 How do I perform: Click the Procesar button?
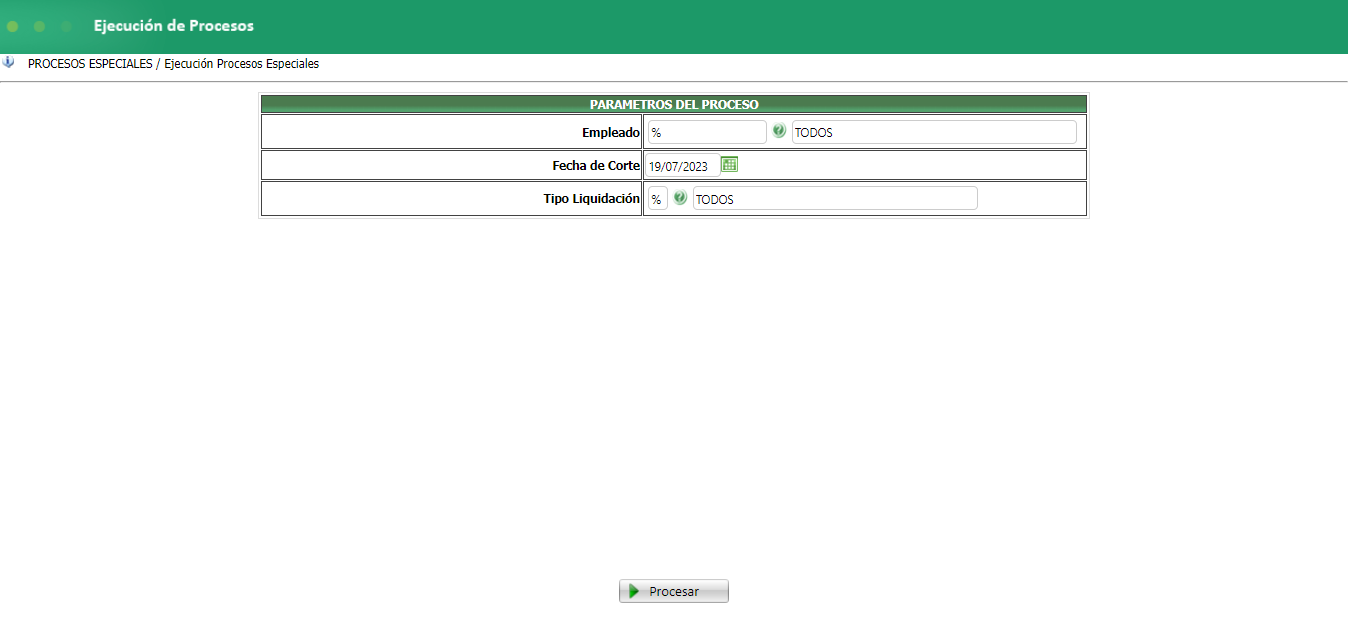pyautogui.click(x=674, y=591)
